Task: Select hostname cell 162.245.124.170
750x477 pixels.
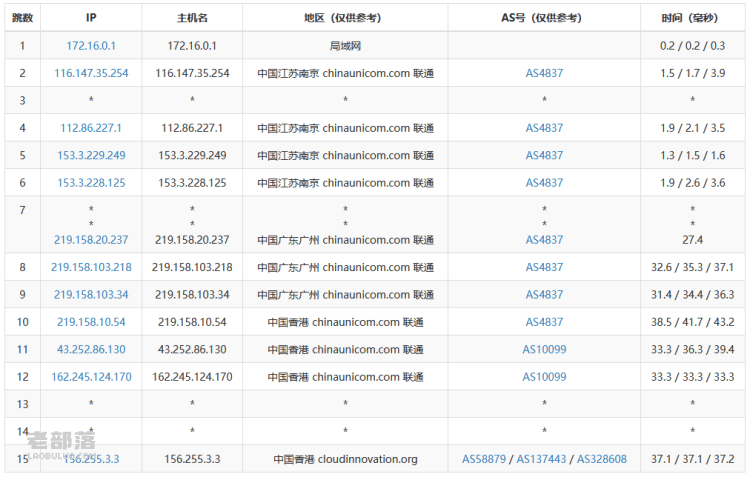Action: tap(192, 377)
